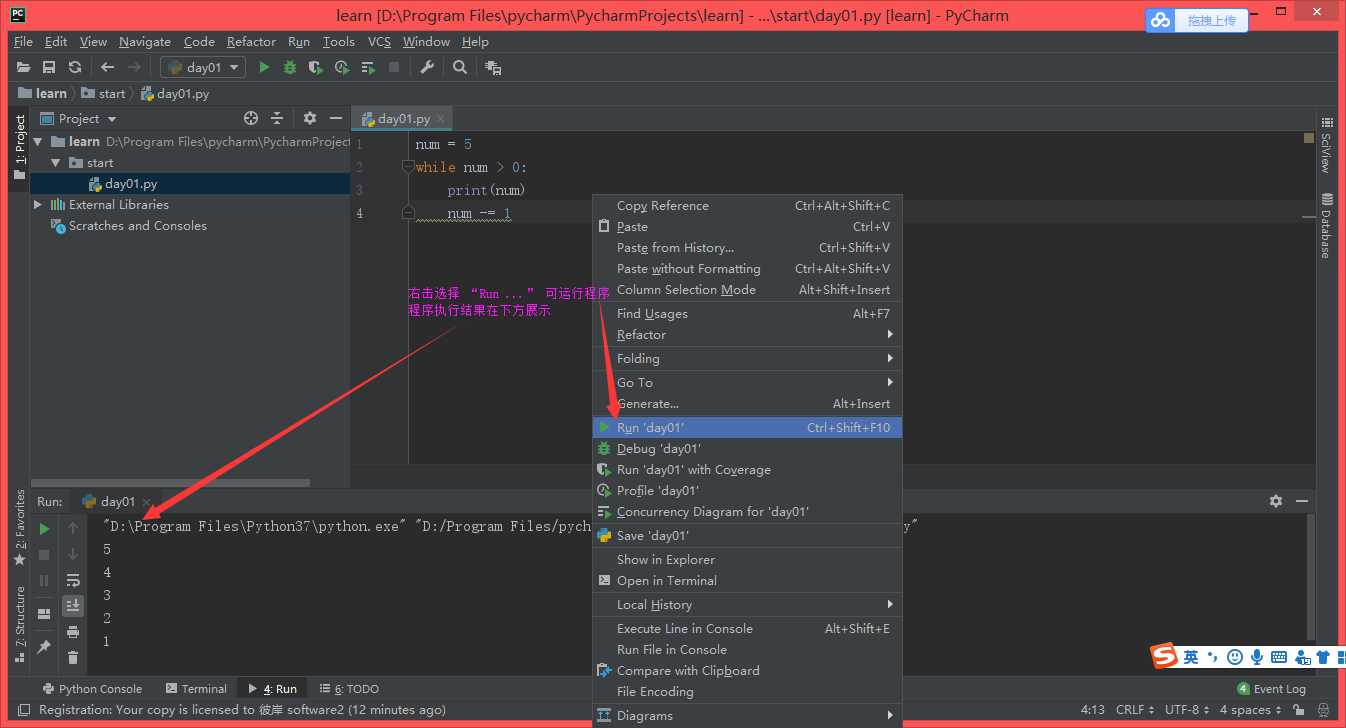Click the learn breadcrumb in the navigation bar
The width and height of the screenshot is (1346, 728).
pyautogui.click(x=42, y=94)
